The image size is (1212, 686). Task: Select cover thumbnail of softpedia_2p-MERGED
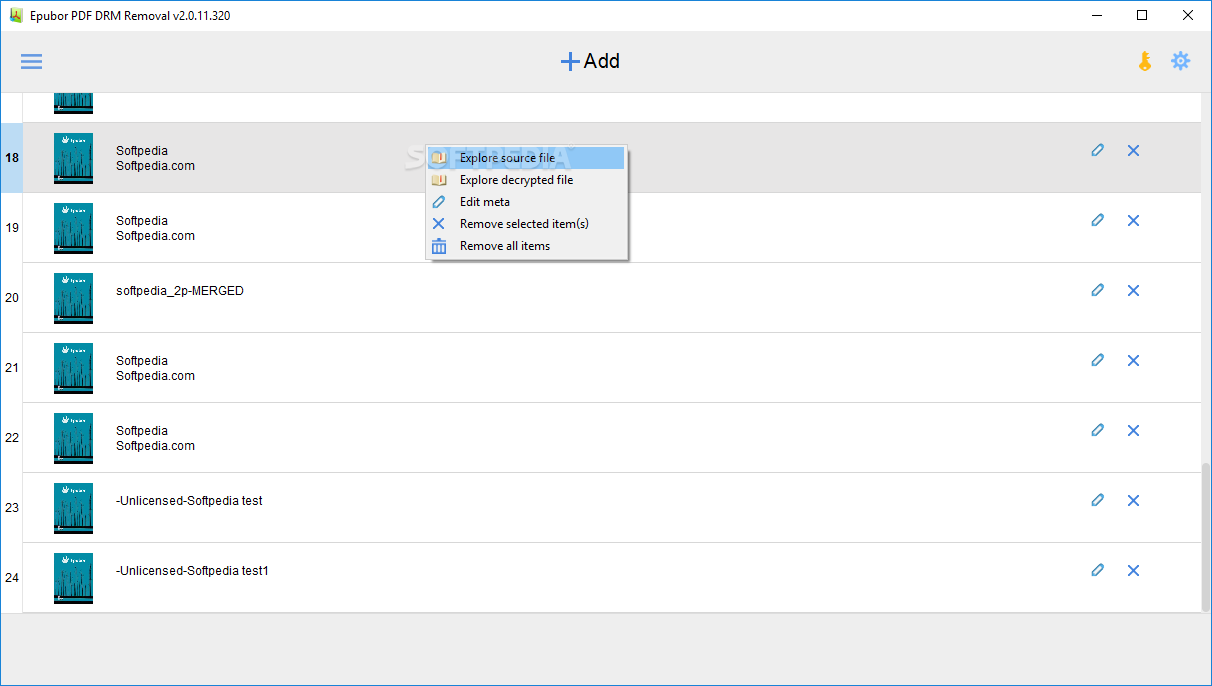pyautogui.click(x=73, y=298)
